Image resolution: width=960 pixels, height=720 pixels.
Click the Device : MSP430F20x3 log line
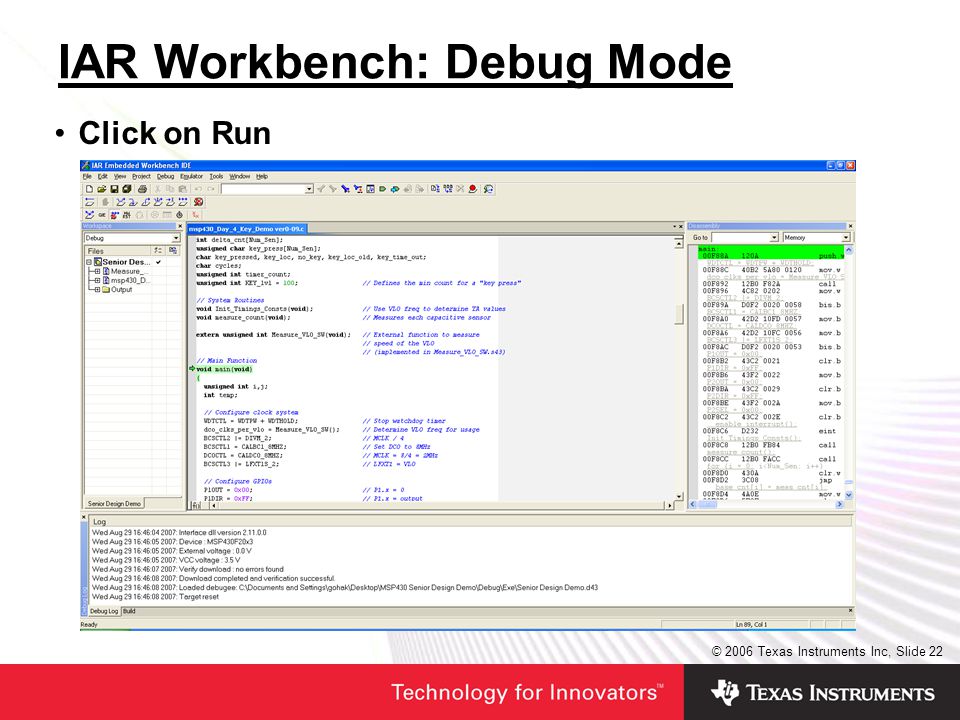click(173, 542)
